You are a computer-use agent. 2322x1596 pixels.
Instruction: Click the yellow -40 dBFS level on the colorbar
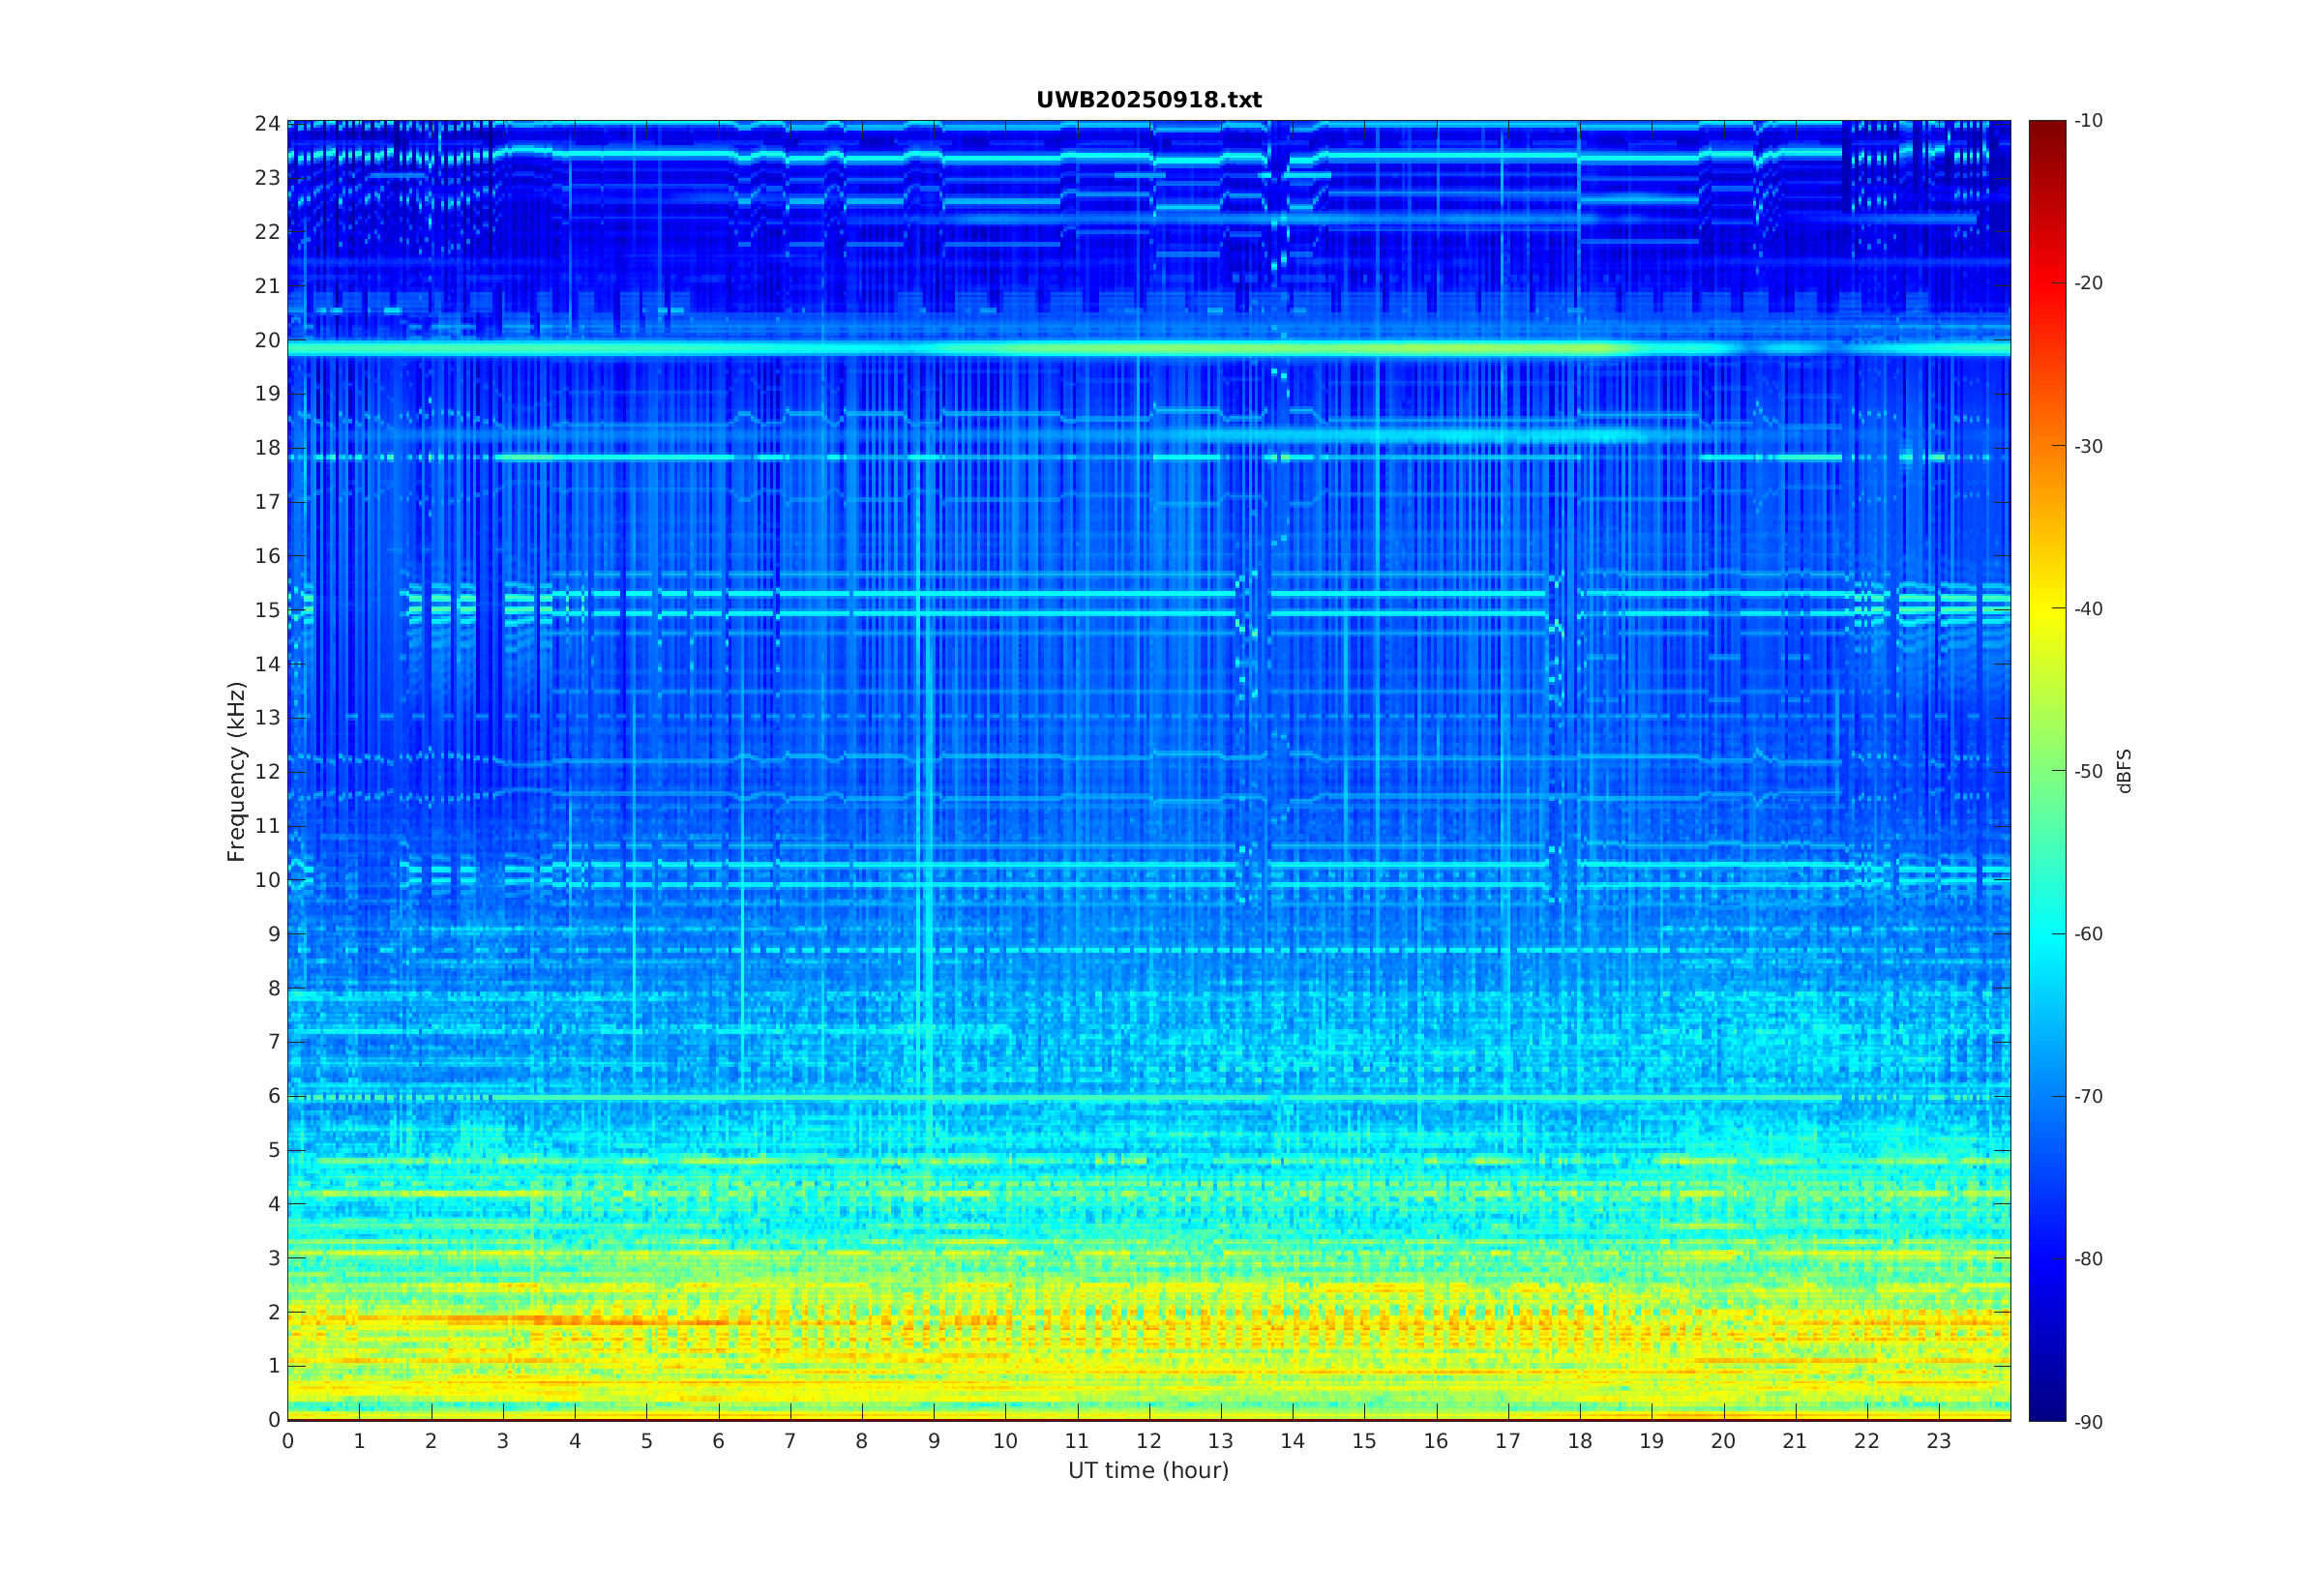coord(2046,608)
